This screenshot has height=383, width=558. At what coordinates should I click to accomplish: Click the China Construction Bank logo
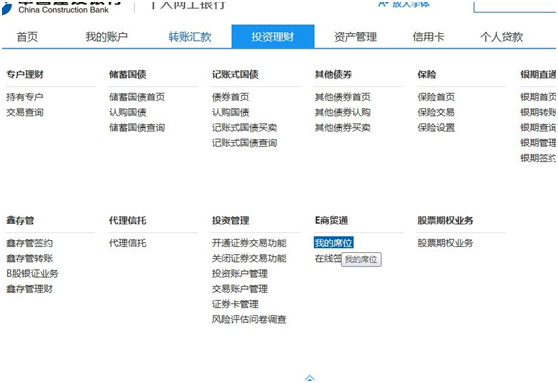[60, 7]
